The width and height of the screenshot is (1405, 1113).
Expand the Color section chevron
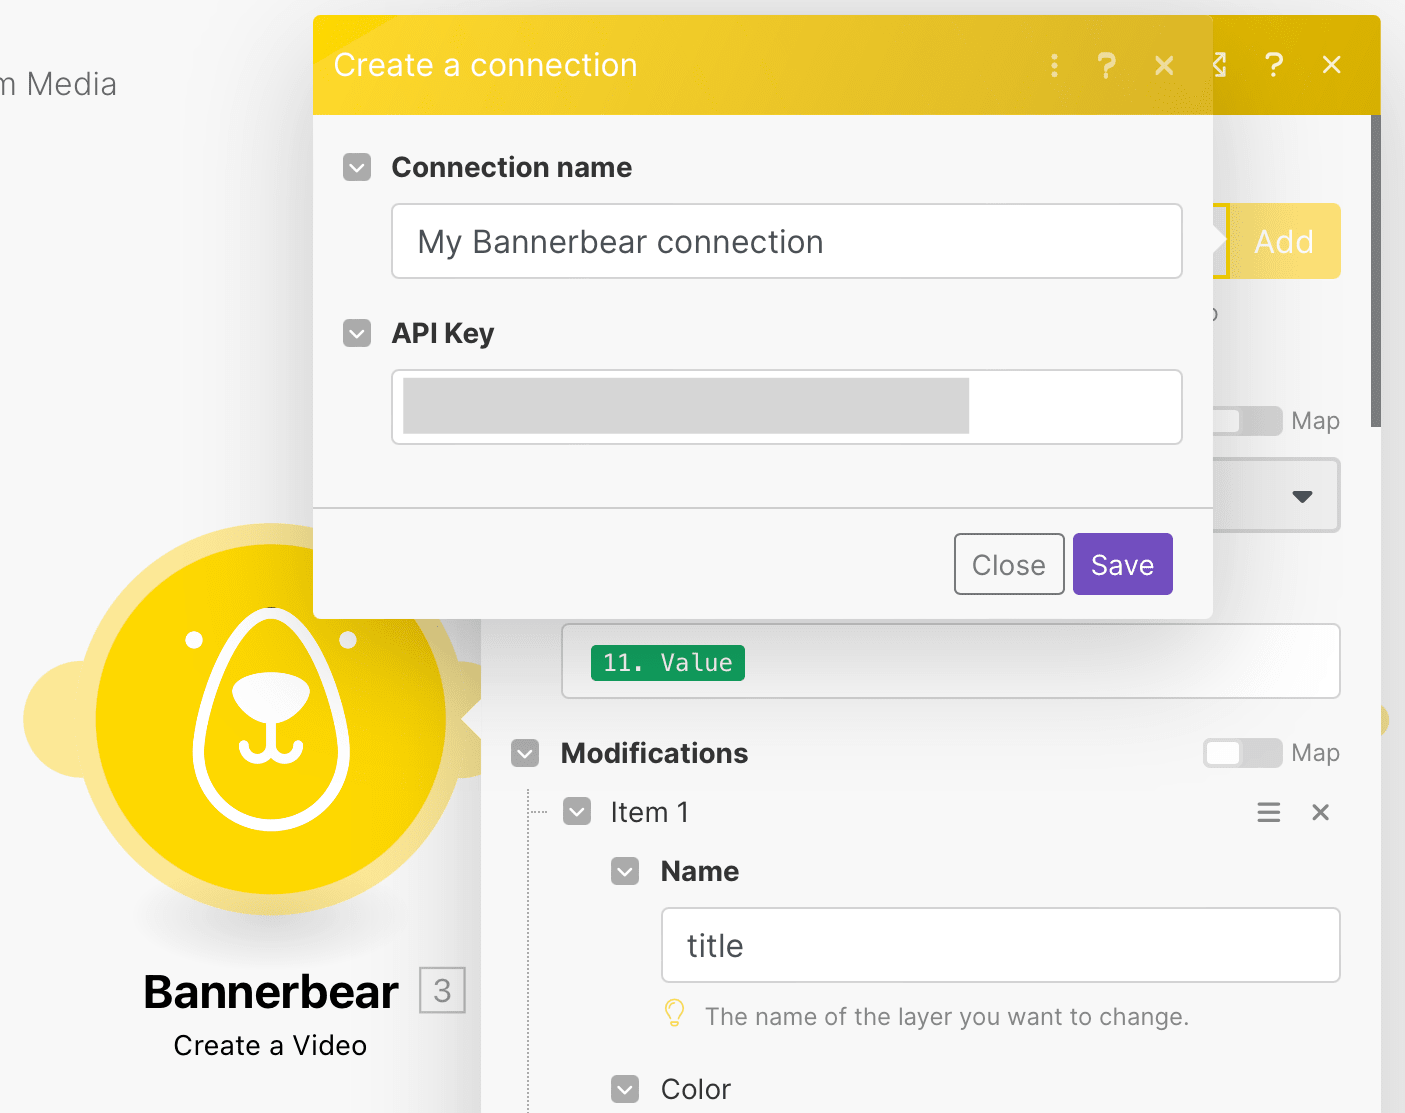tap(625, 1089)
